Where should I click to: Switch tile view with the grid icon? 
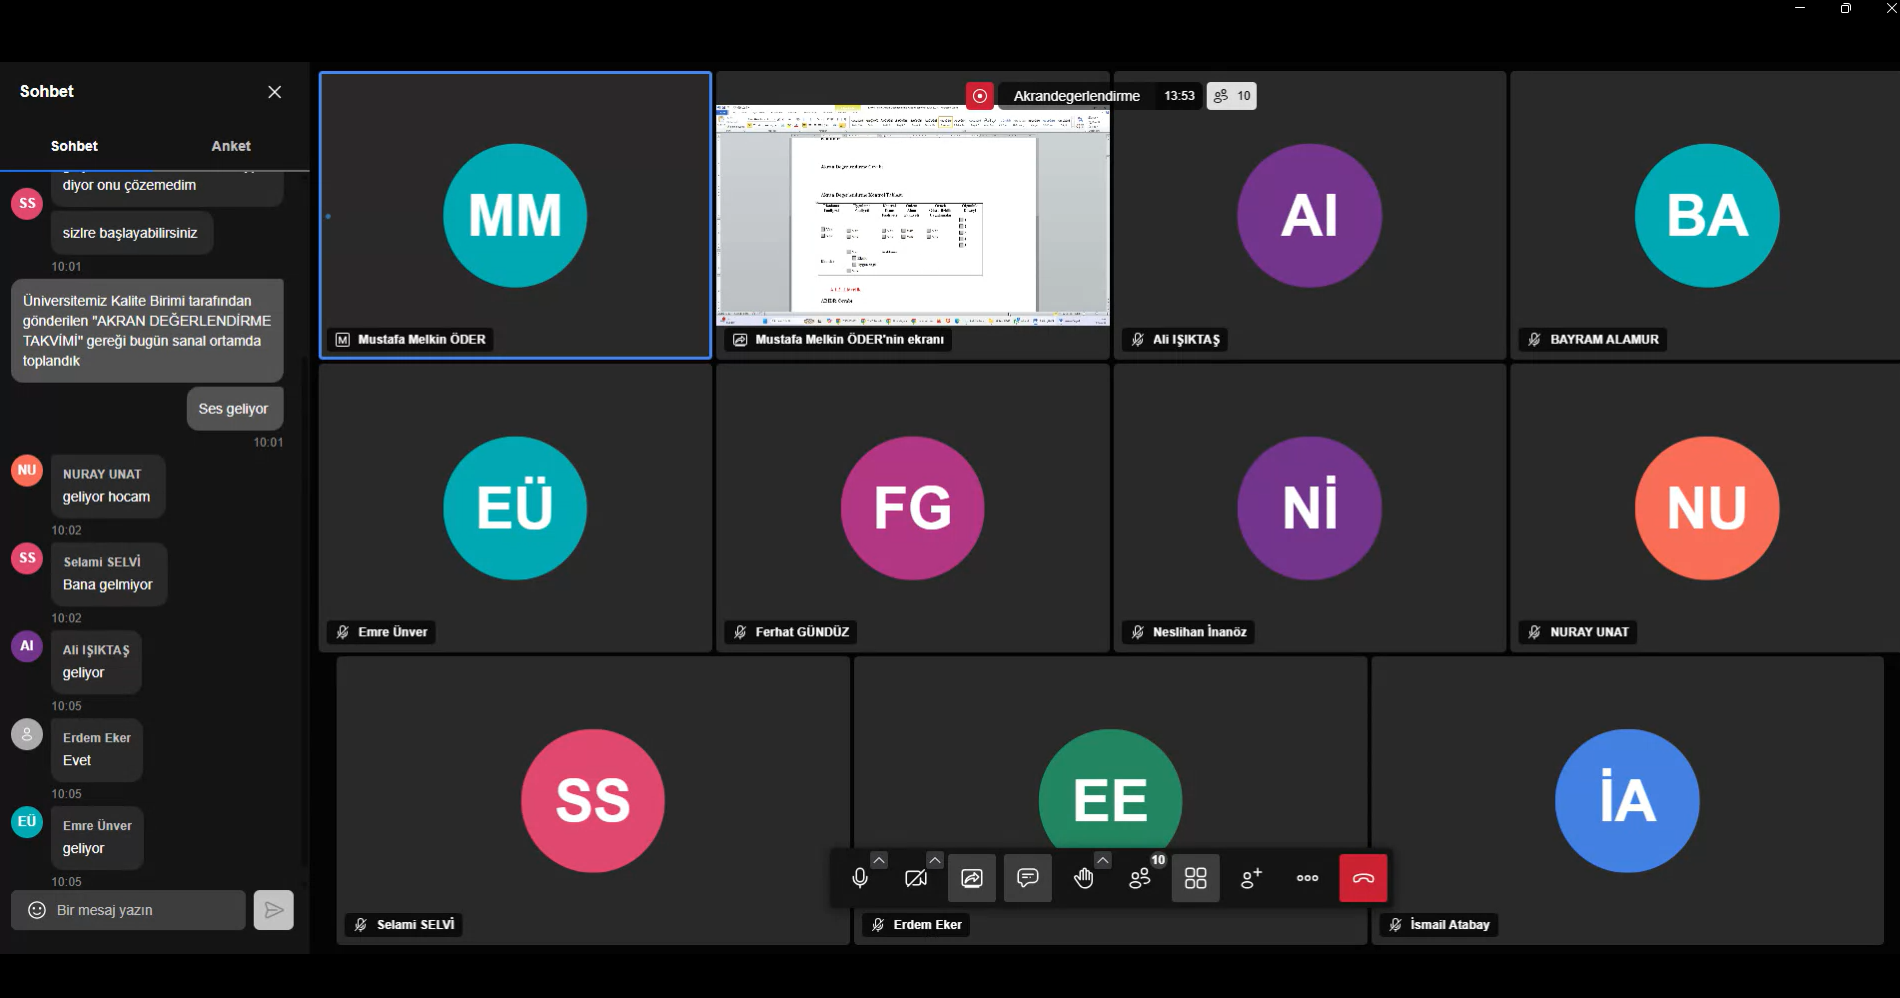click(1196, 878)
